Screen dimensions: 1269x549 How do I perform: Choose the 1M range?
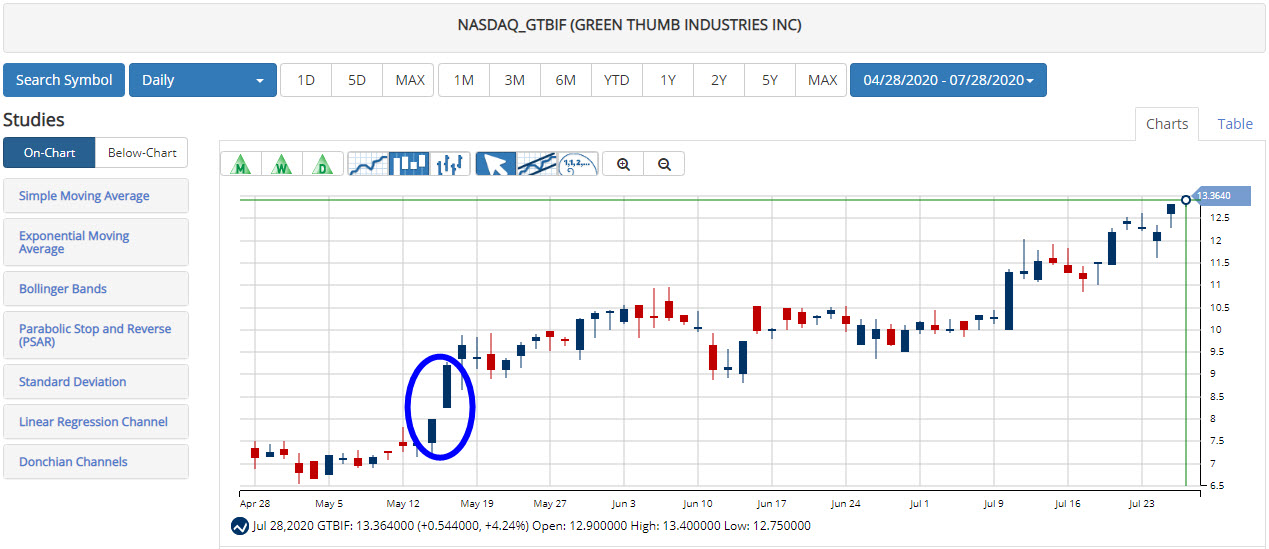tap(464, 80)
